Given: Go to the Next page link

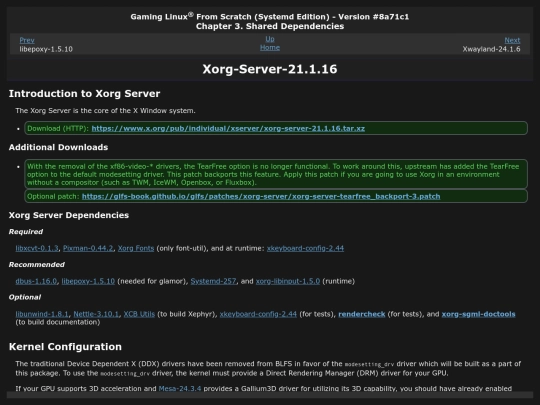Looking at the screenshot, I should (512, 40).
